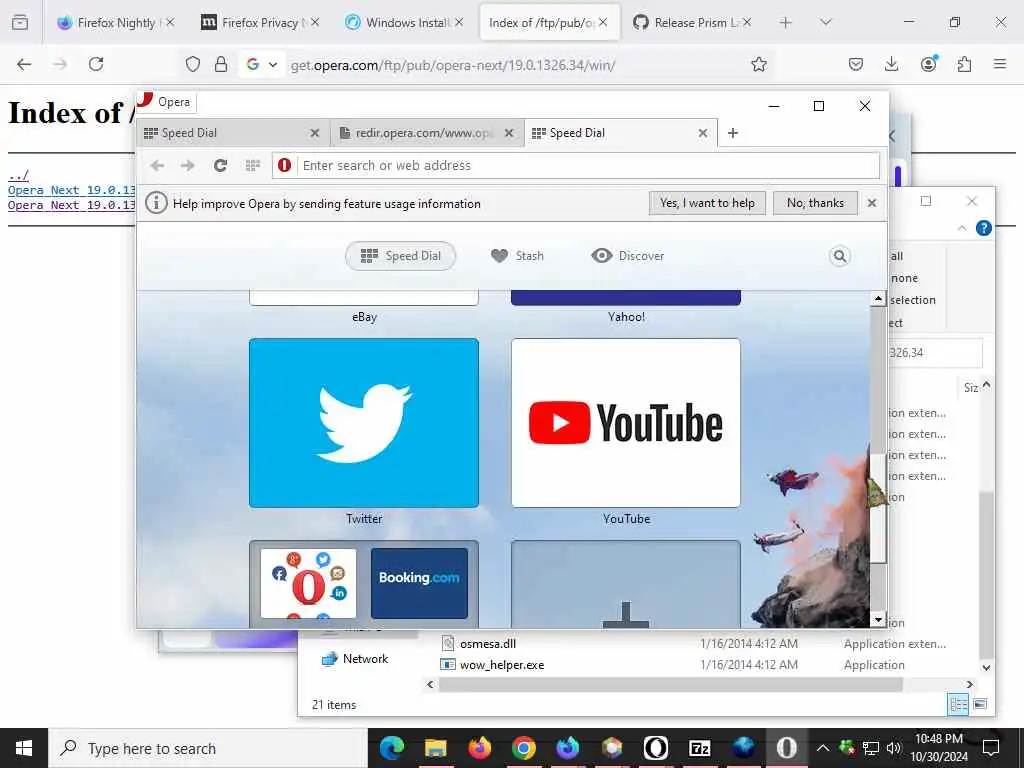Viewport: 1024px width, 768px height.
Task: Switch to Firefox Nightly tab
Action: [116, 23]
